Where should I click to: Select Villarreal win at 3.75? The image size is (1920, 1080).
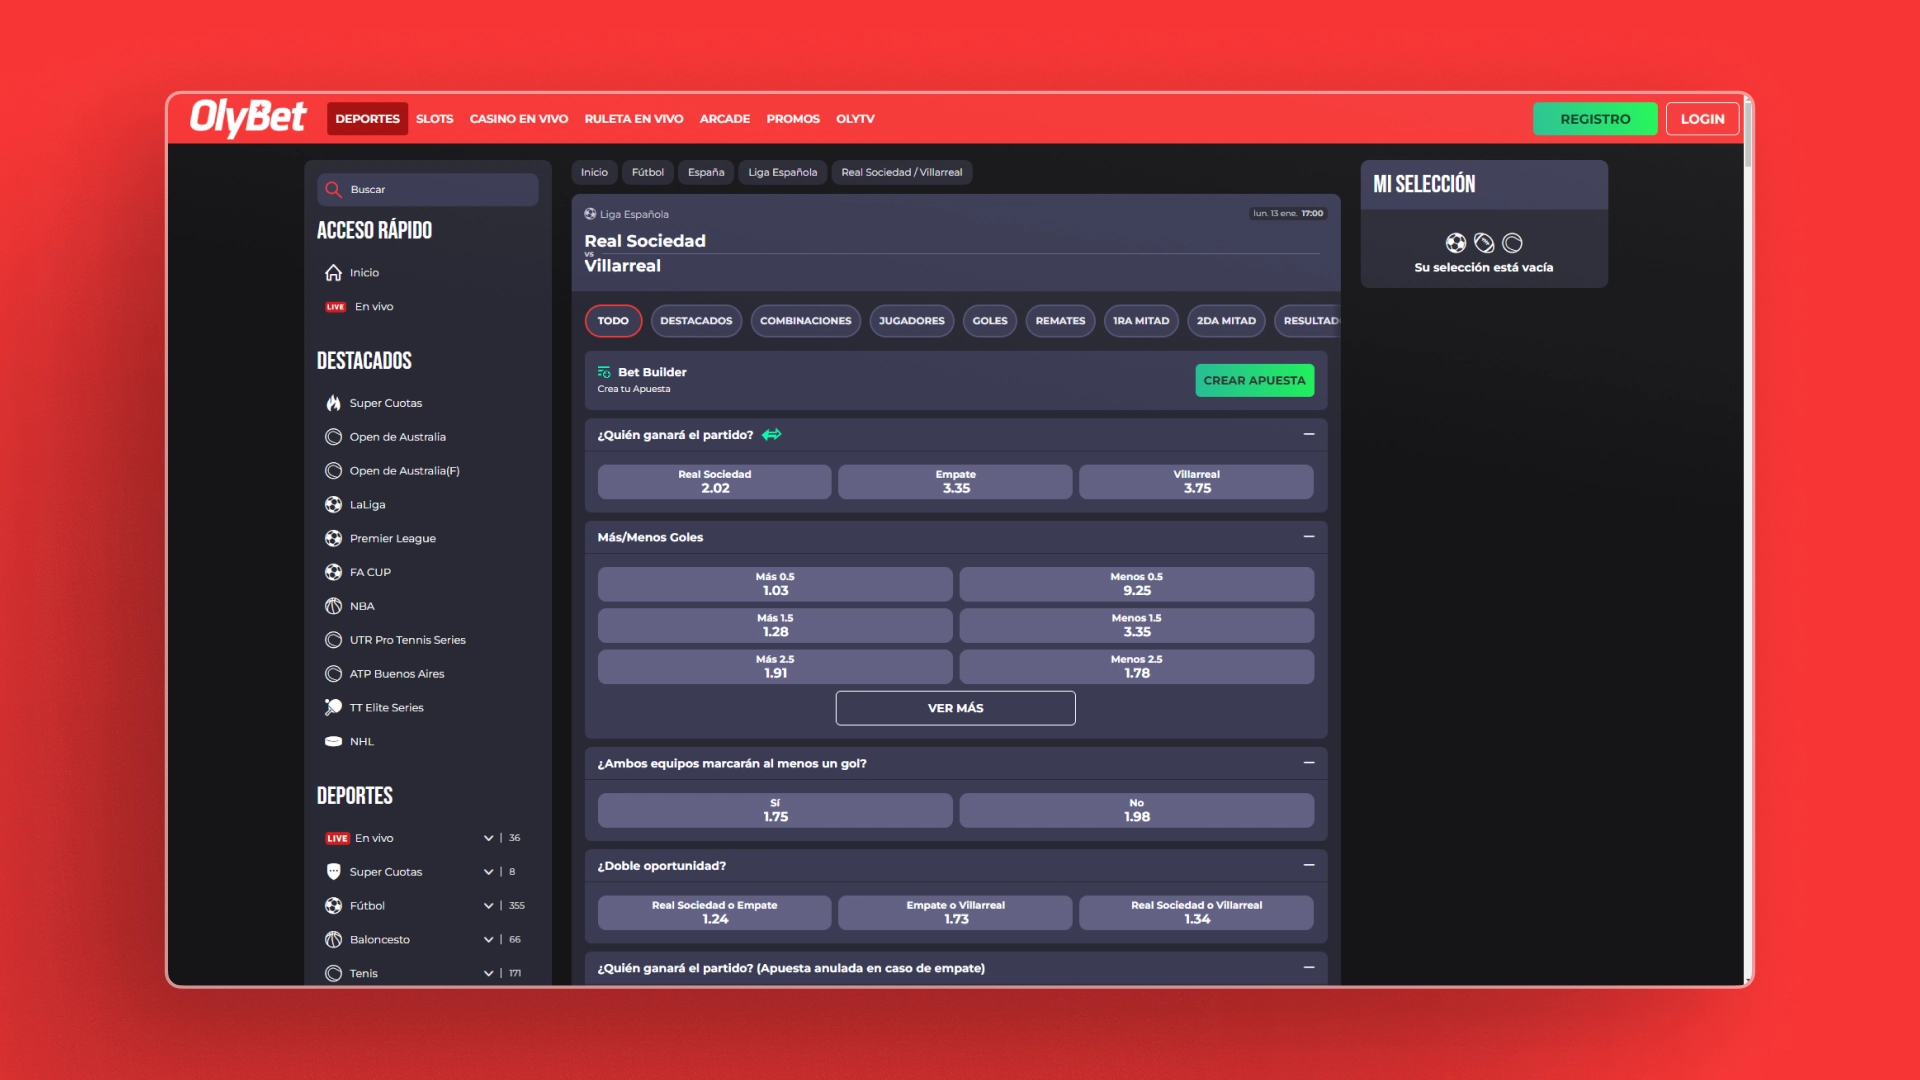1196,482
